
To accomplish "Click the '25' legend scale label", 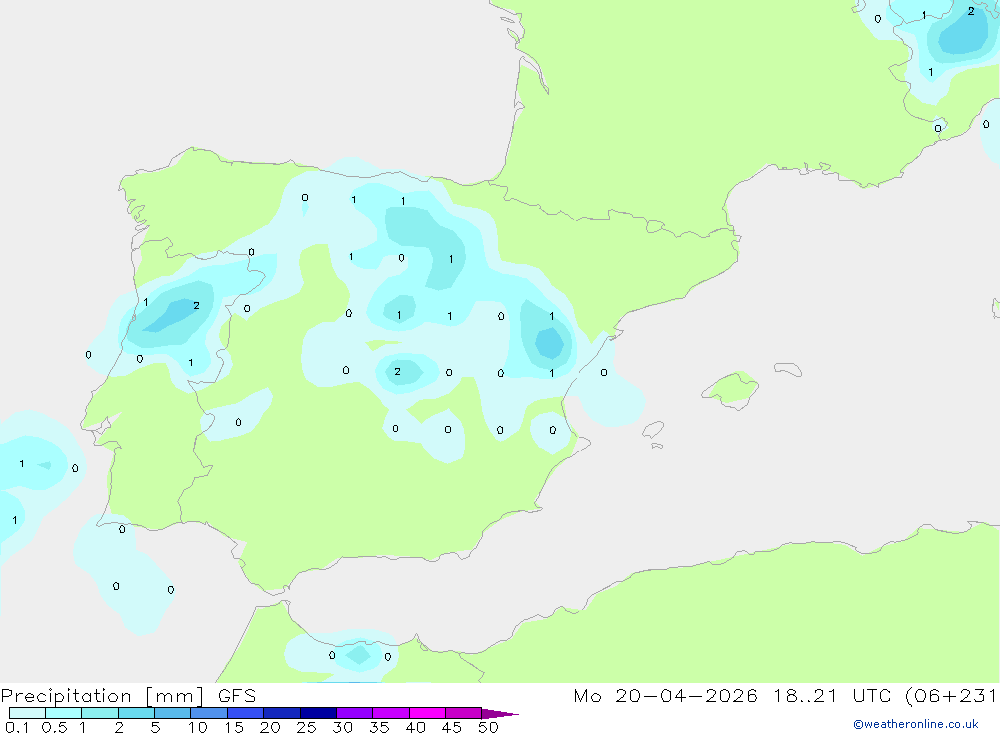I will click(306, 727).
